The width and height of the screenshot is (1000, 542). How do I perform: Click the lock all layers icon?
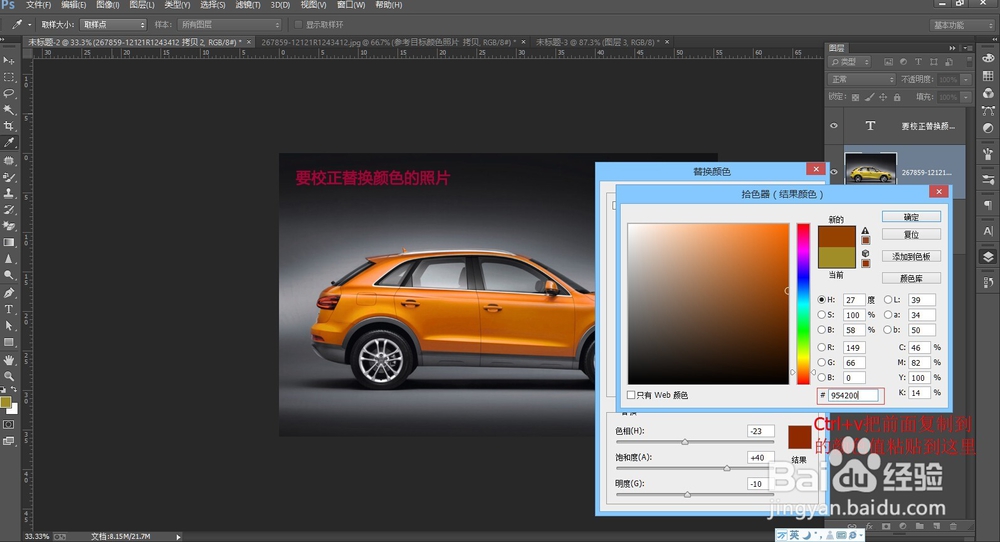898,97
